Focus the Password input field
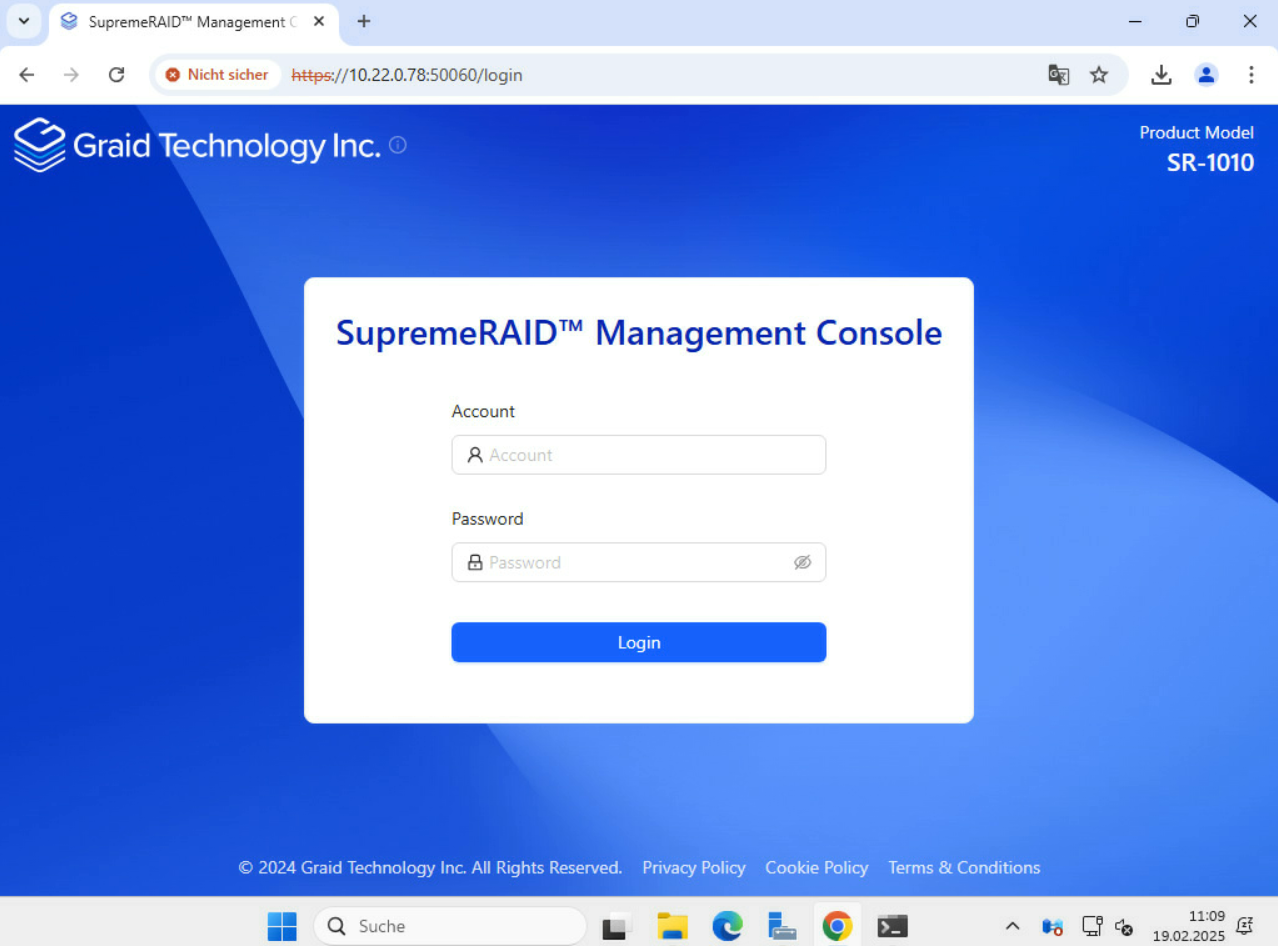Viewport: 1278px width, 946px height. 639,562
